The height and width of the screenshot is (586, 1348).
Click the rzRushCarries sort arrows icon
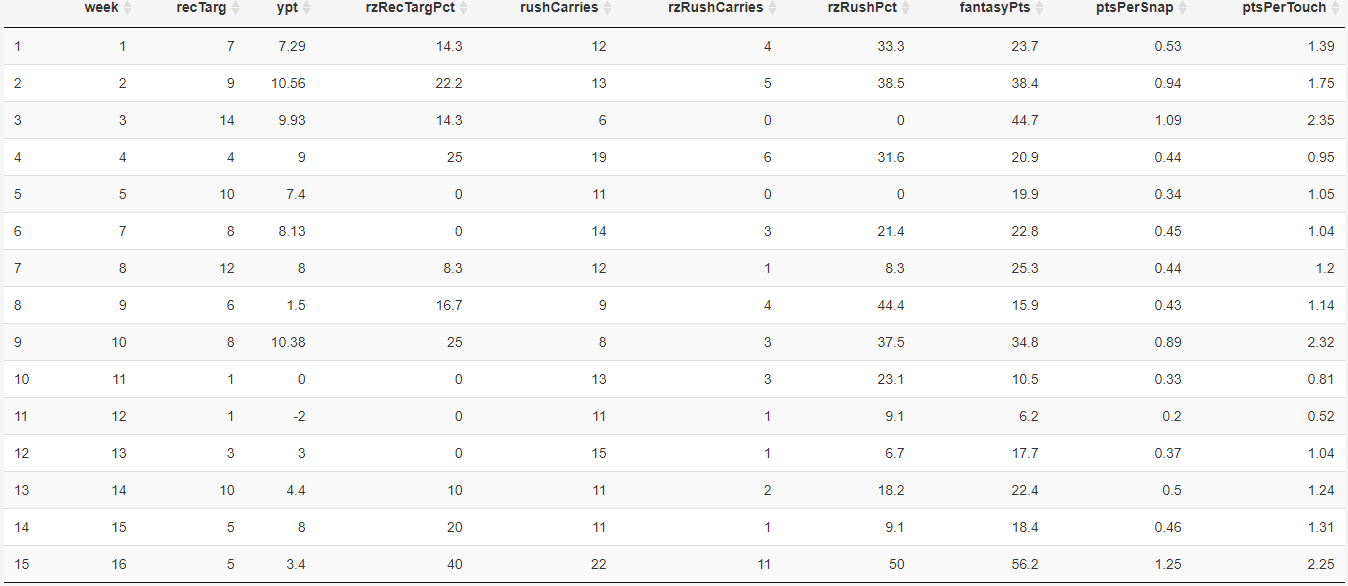pyautogui.click(x=772, y=8)
